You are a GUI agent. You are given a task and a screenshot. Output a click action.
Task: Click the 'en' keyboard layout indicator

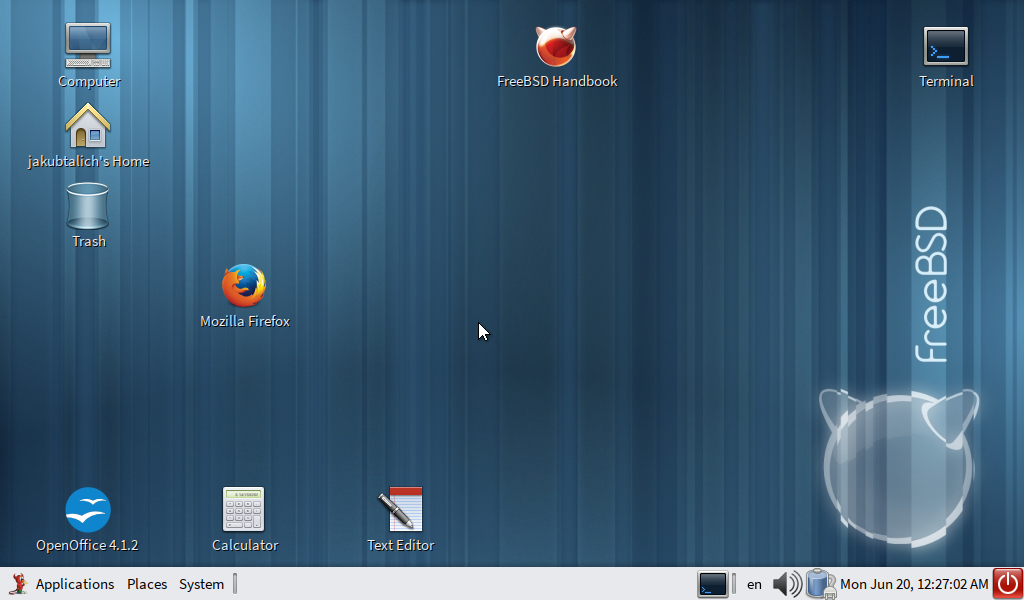[x=754, y=584]
